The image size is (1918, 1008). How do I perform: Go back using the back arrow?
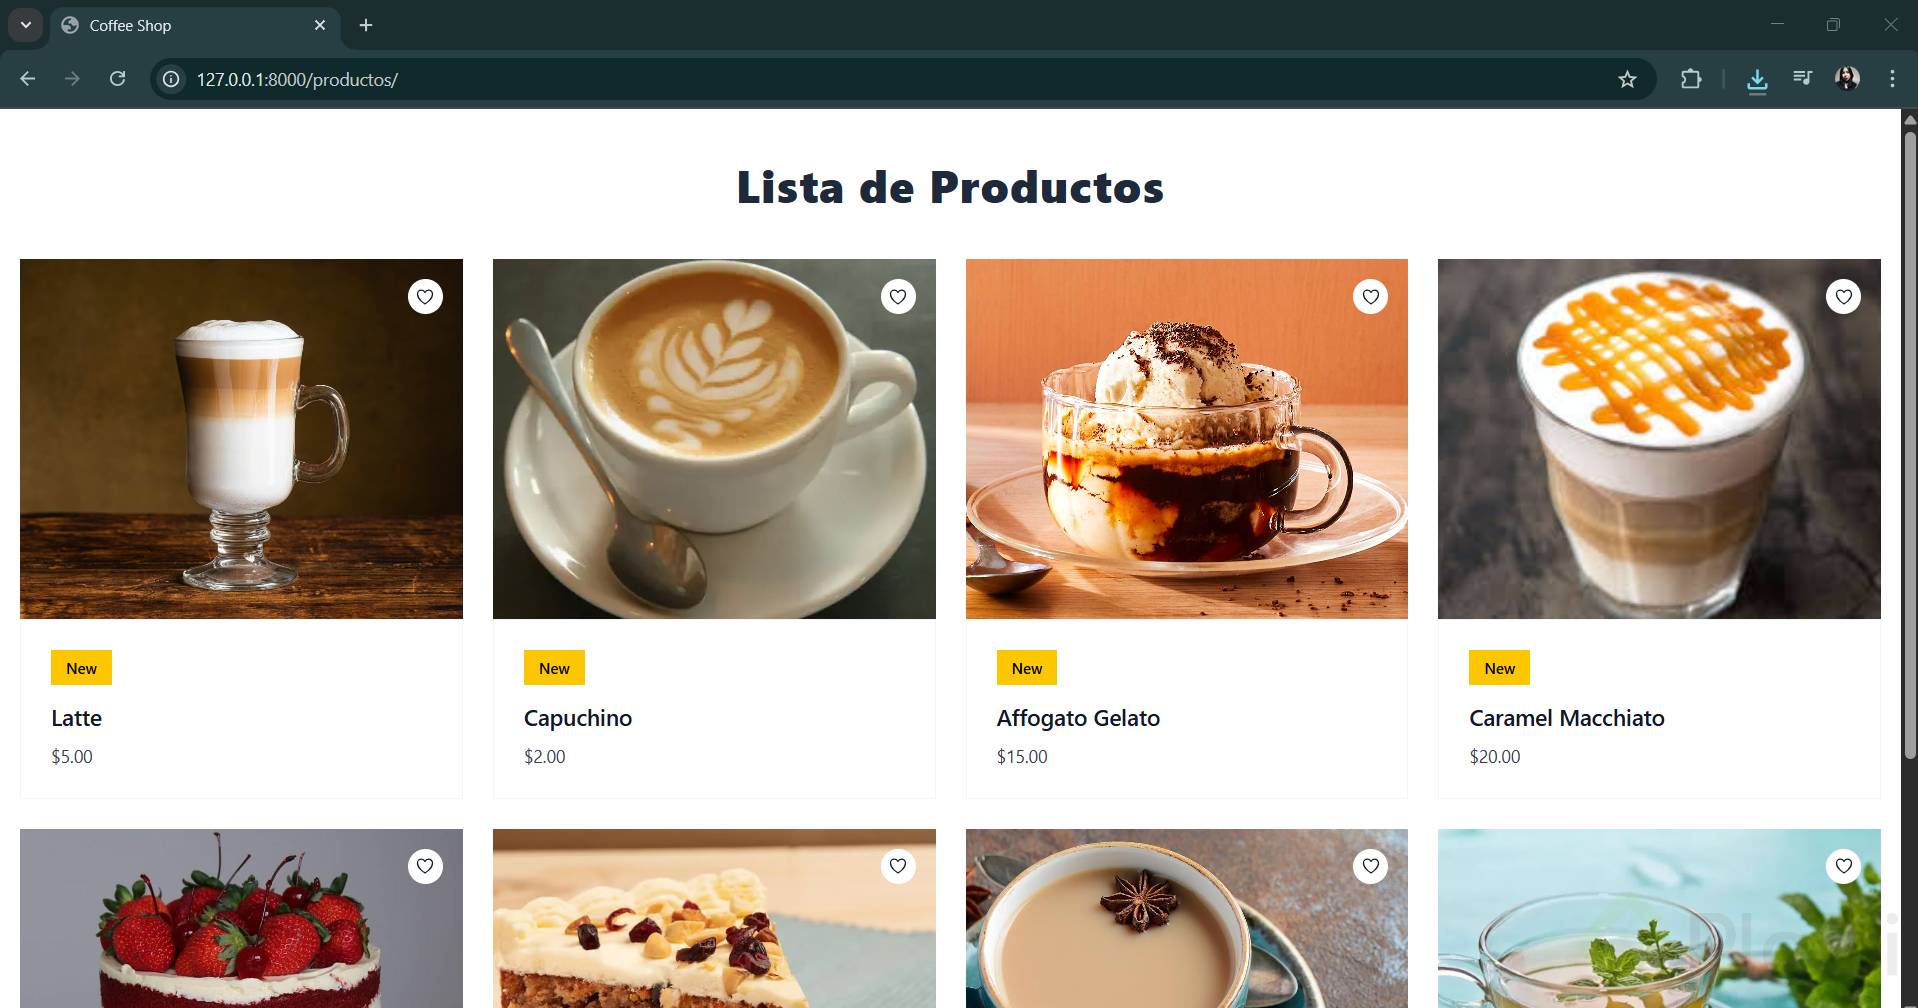(x=28, y=79)
